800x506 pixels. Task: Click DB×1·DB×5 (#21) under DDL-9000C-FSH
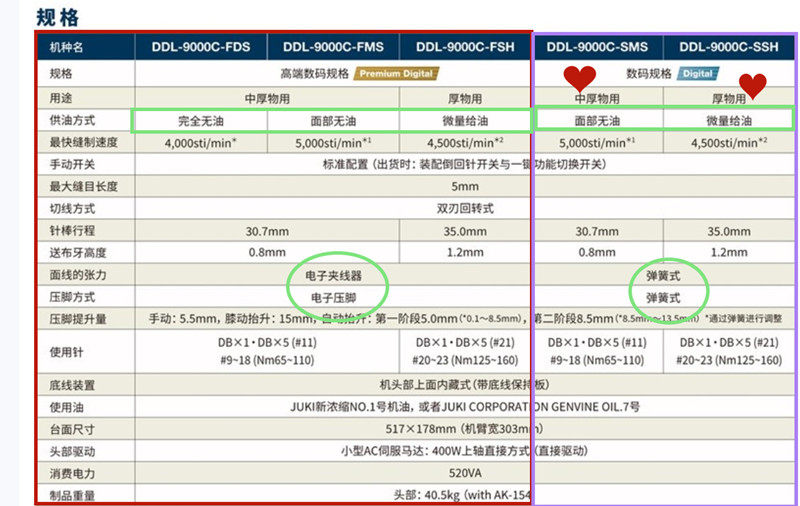[465, 342]
